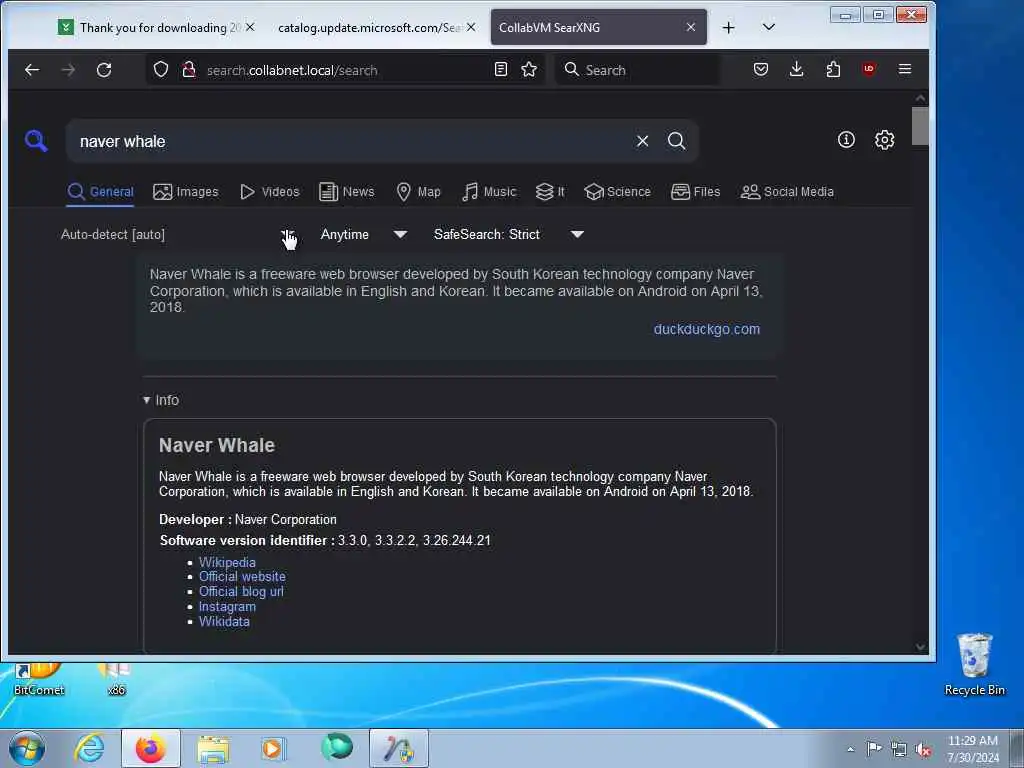Open the Official website link

pos(242,577)
